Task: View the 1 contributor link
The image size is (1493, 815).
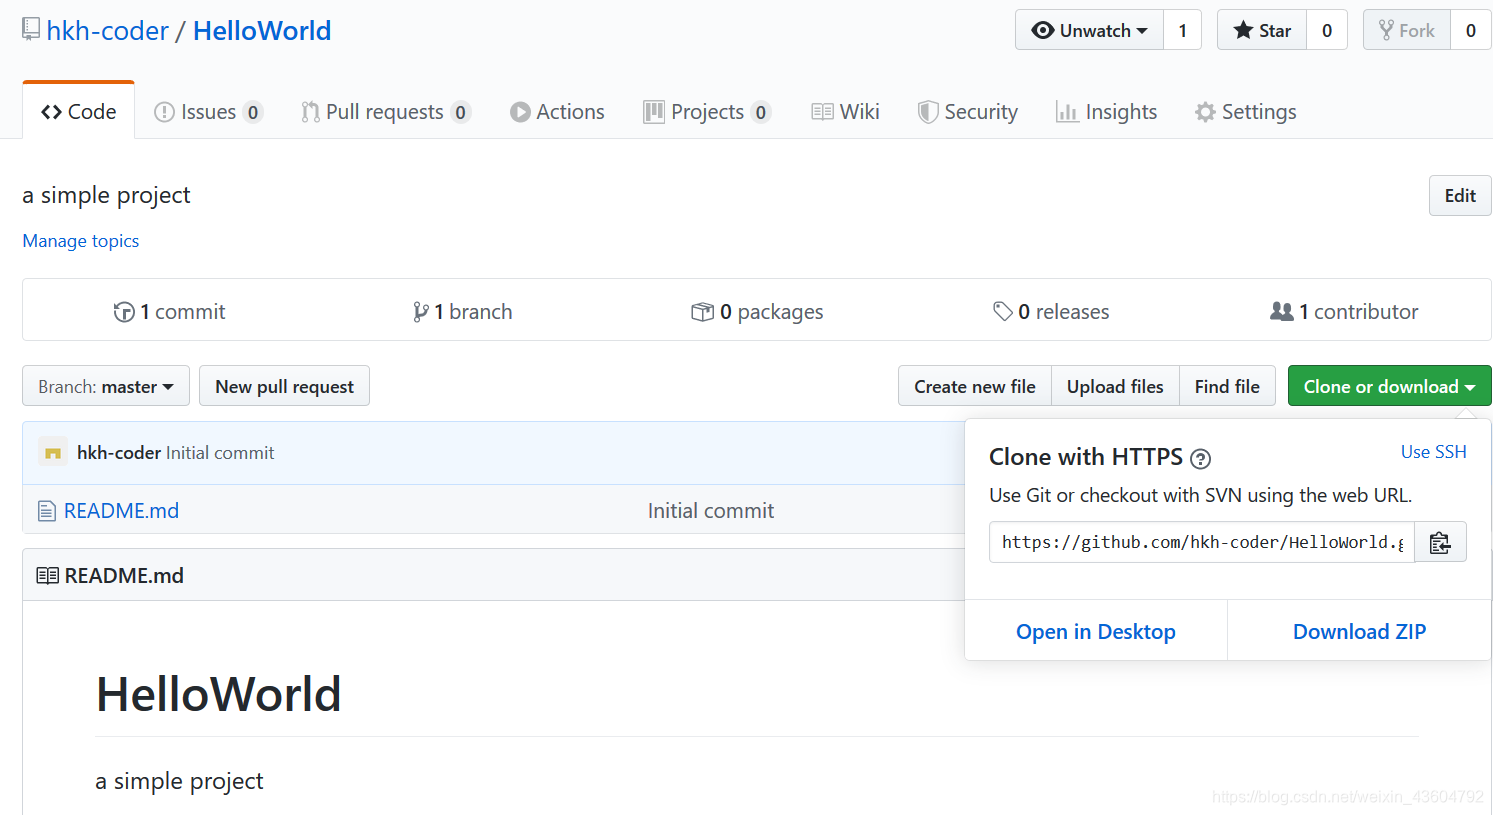Action: click(1344, 312)
